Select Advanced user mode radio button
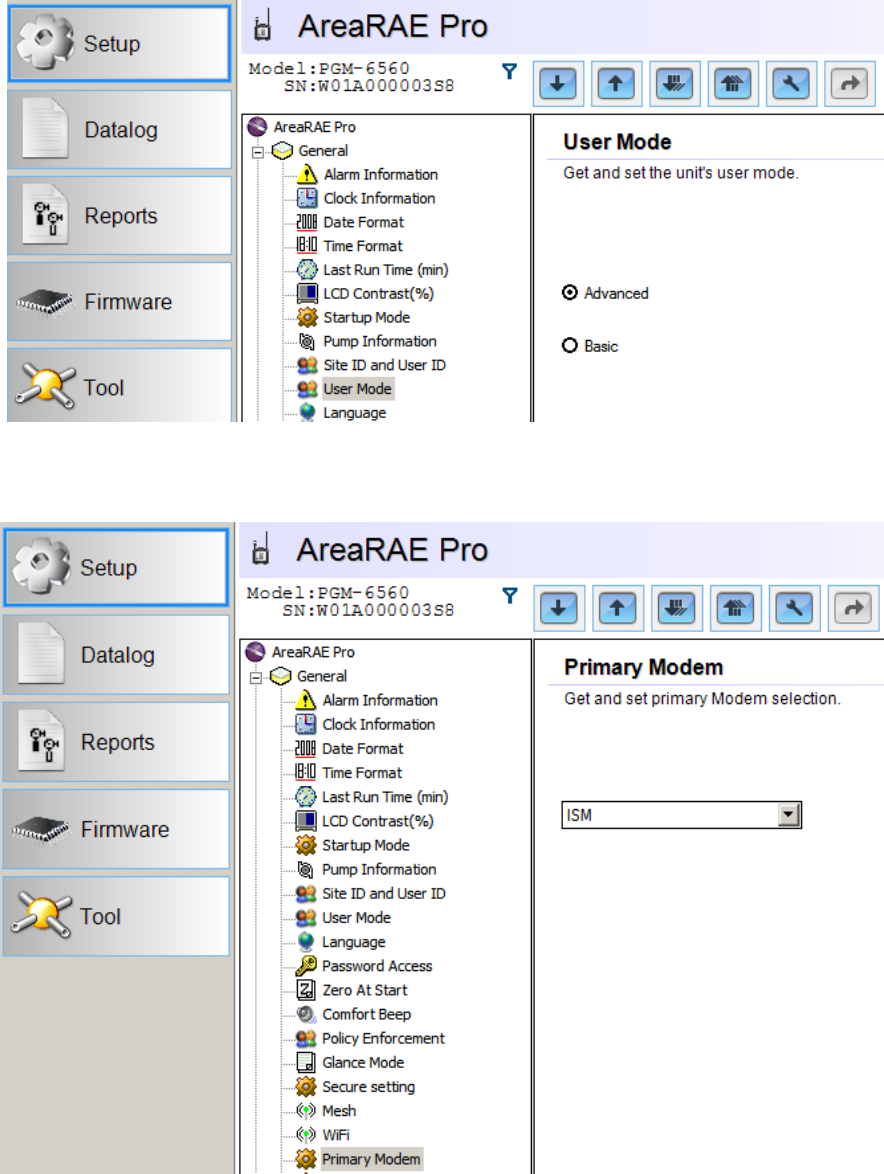Viewport: 884px width, 1174px height. [x=570, y=293]
